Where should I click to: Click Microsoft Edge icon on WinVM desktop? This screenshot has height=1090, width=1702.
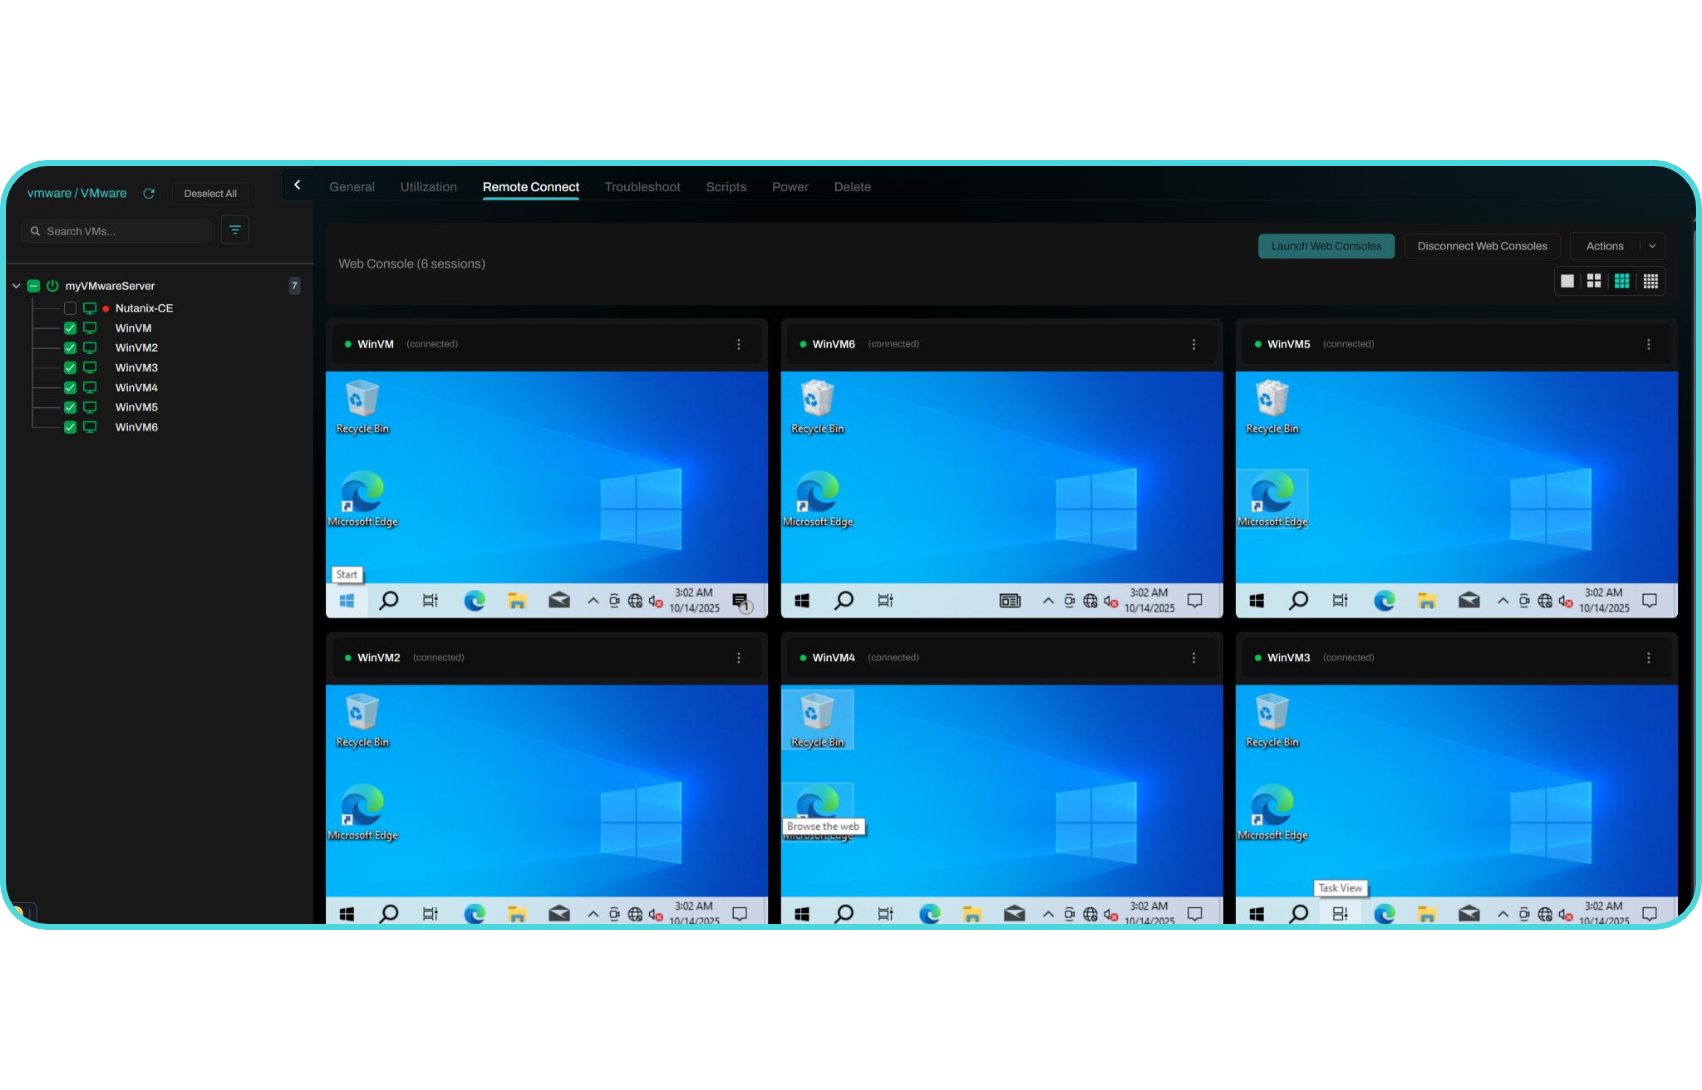tap(362, 494)
